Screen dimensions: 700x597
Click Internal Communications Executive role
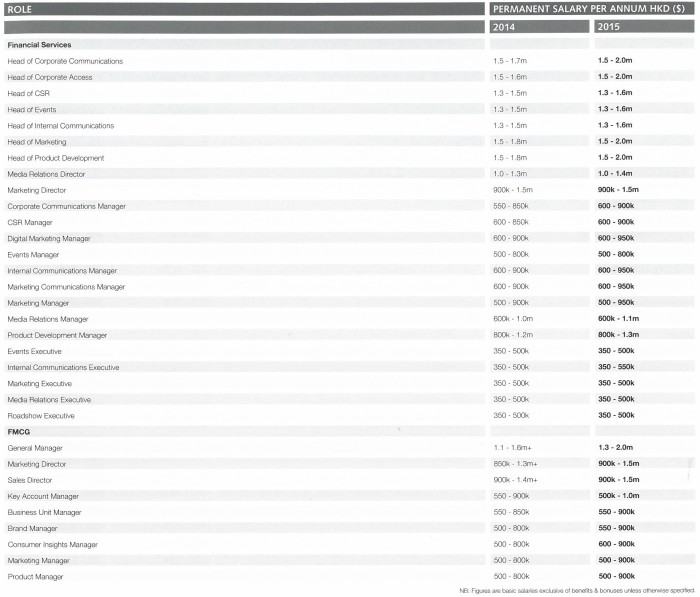63,367
